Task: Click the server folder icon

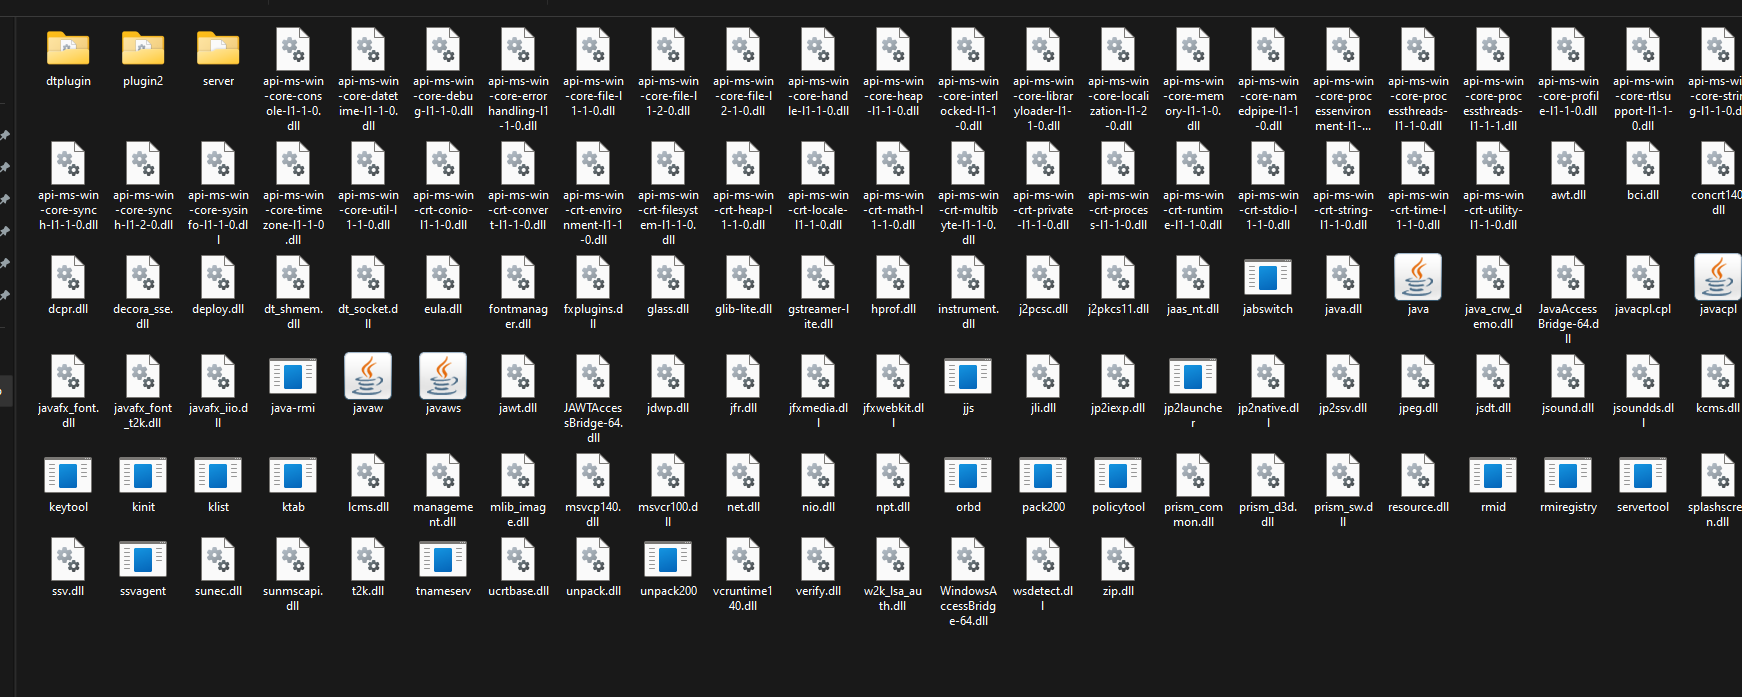Action: tap(218, 48)
